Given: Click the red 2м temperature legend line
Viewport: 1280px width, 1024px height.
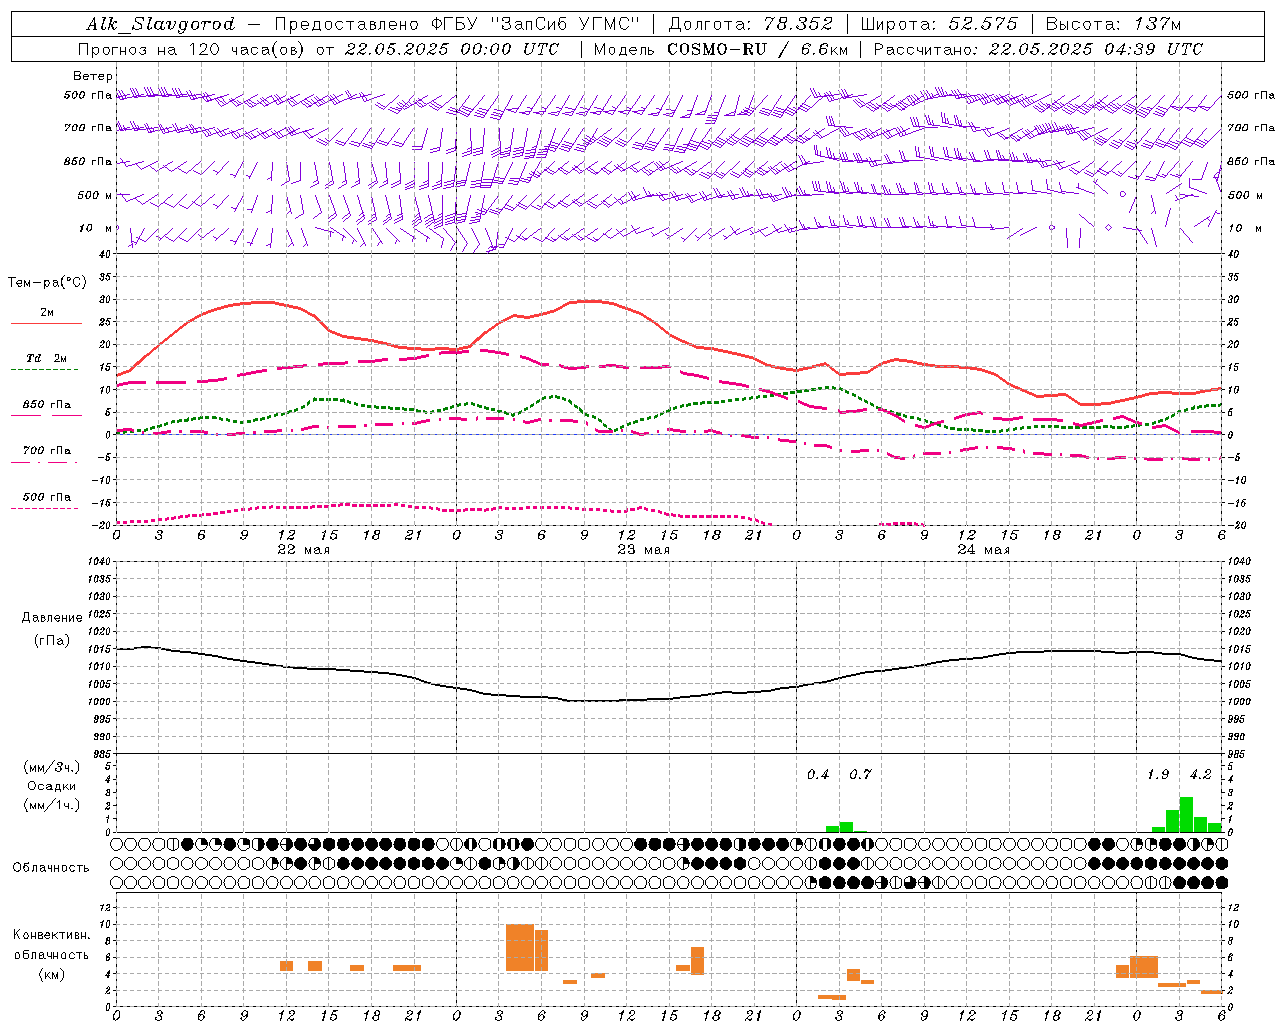Looking at the screenshot, I should 47,324.
